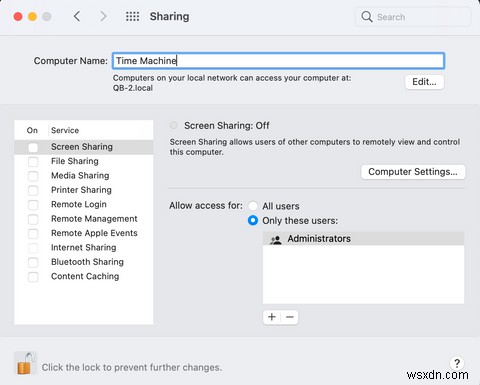Open help with the question mark button
480x385 pixels.
(x=457, y=363)
